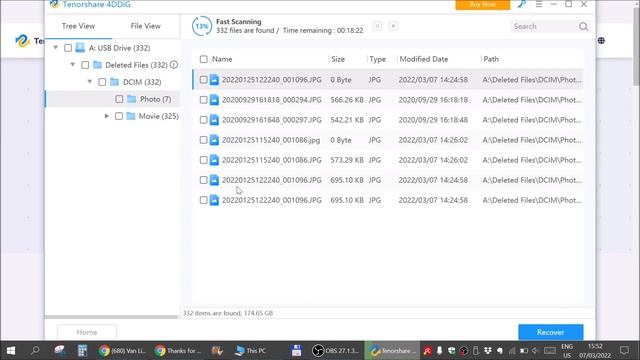Expand the Movie (325) folder
Image resolution: width=640 pixels, height=360 pixels.
pyautogui.click(x=107, y=116)
